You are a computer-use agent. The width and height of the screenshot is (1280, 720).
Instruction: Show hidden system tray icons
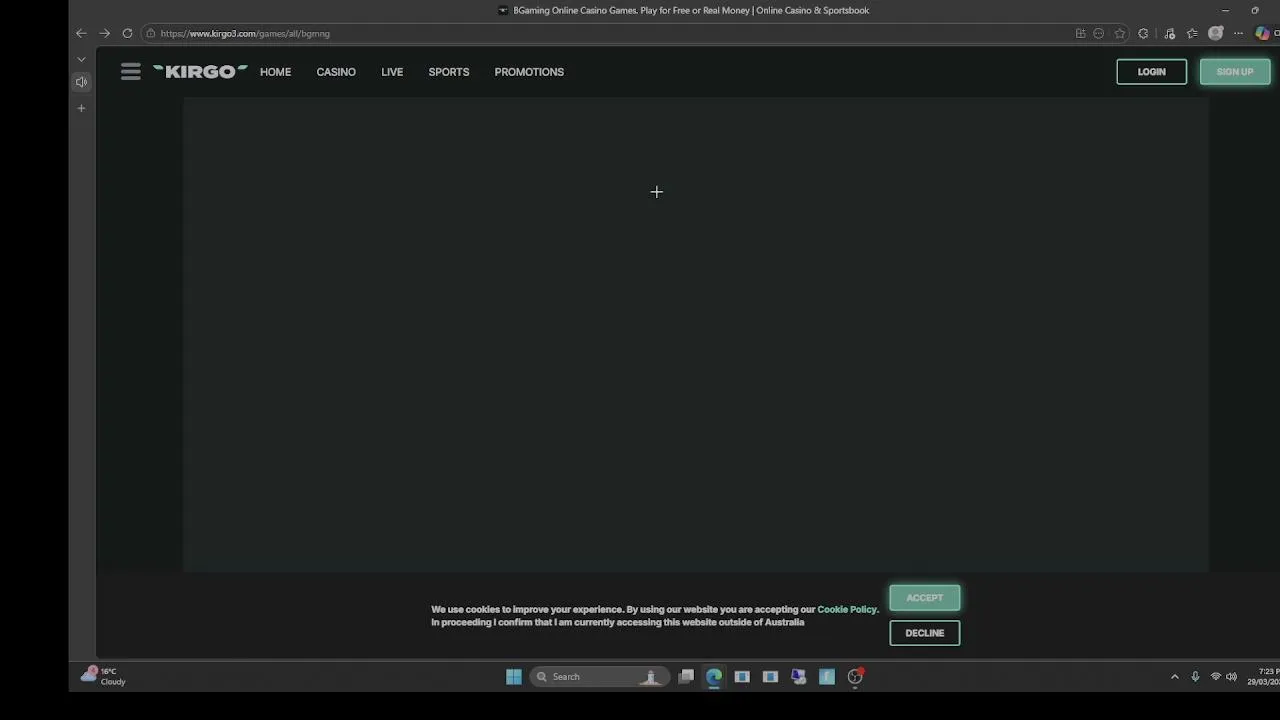point(1174,677)
